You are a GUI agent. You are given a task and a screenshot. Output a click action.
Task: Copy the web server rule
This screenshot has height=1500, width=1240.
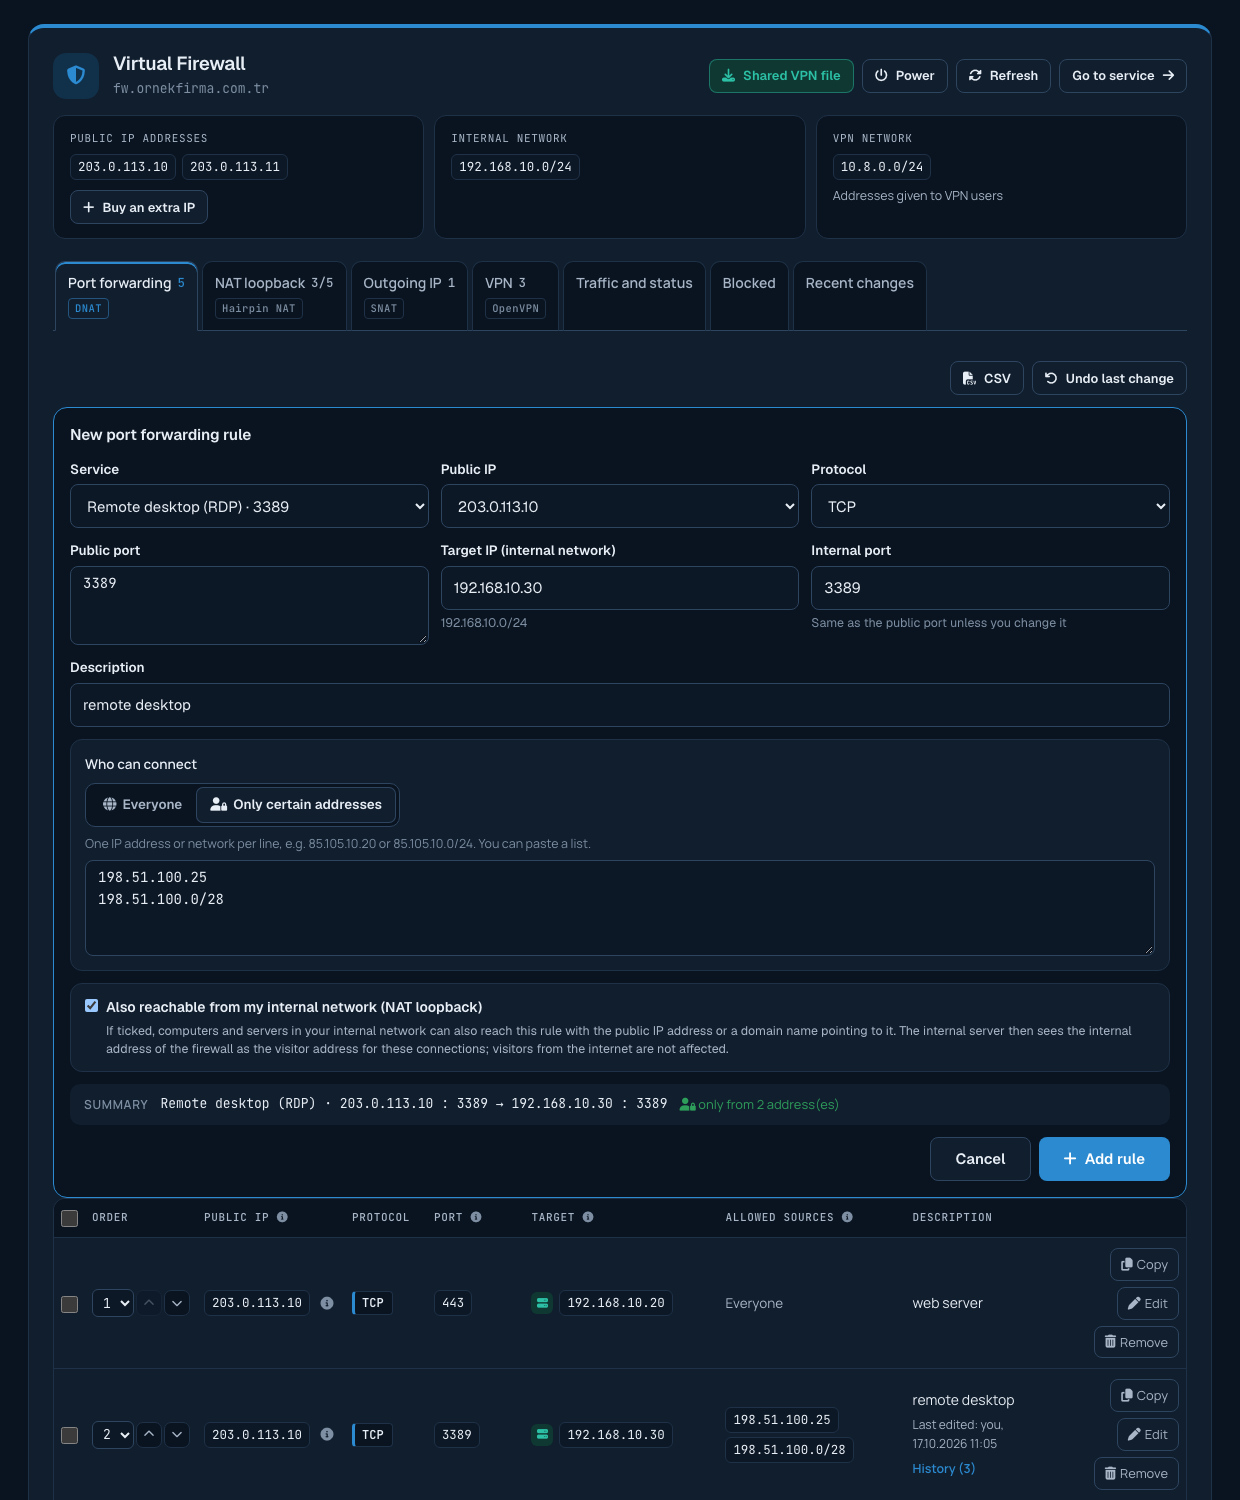(x=1144, y=1265)
